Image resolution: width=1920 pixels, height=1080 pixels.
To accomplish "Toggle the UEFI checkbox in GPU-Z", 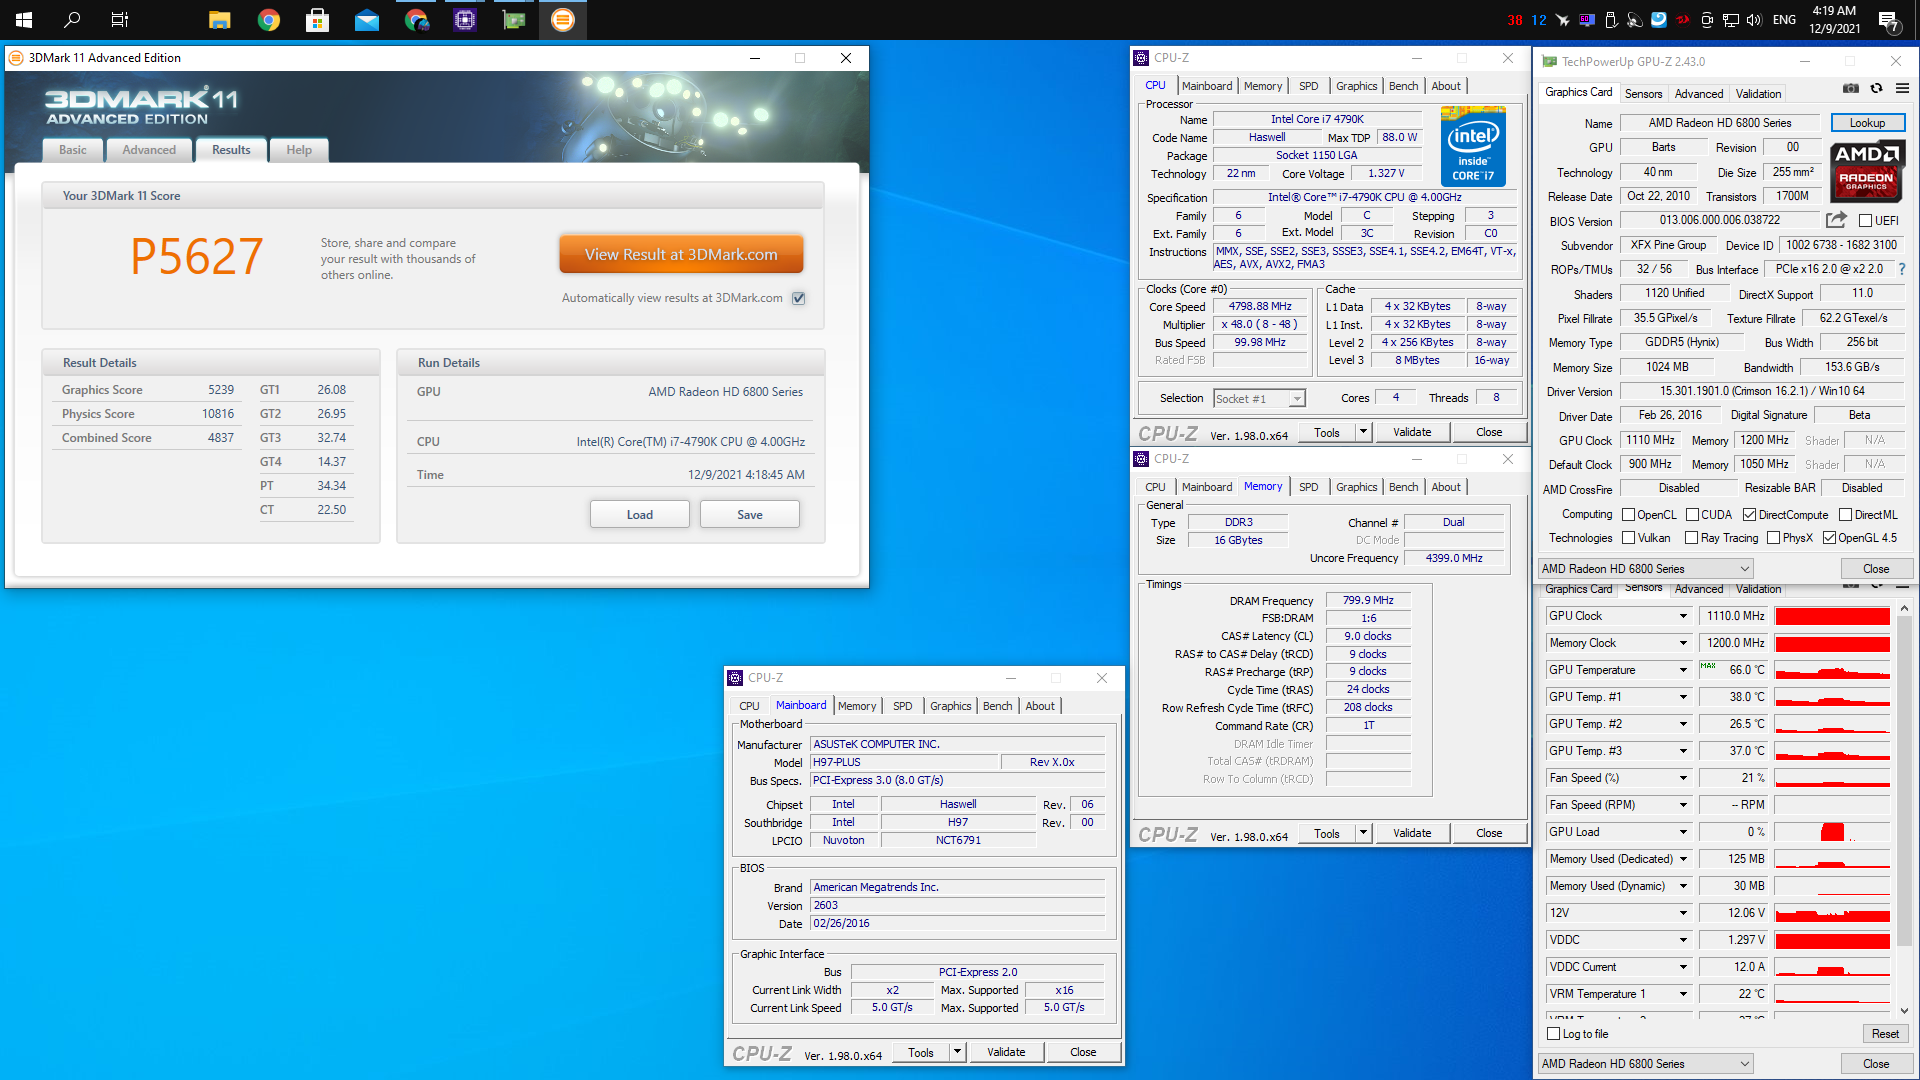I will point(1865,221).
